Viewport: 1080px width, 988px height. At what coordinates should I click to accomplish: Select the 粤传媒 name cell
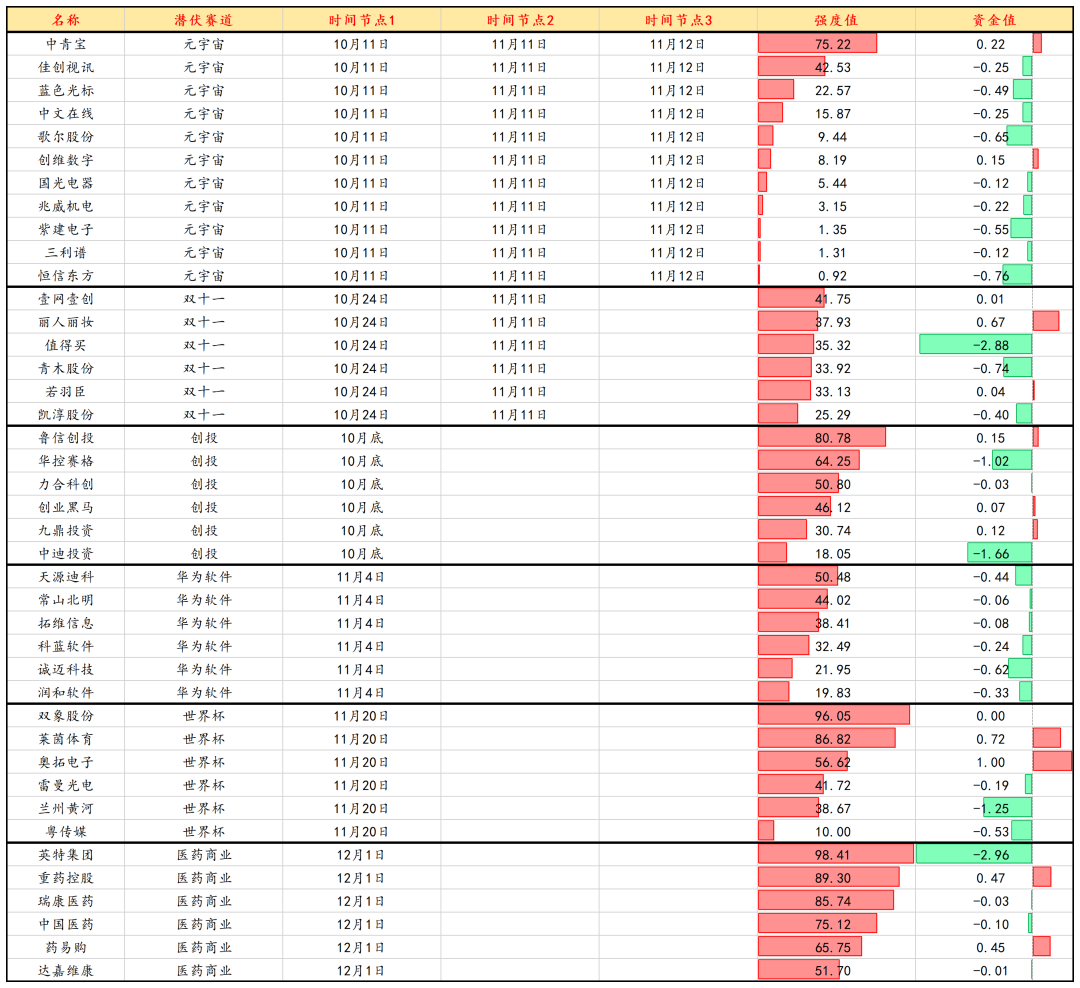coord(65,832)
